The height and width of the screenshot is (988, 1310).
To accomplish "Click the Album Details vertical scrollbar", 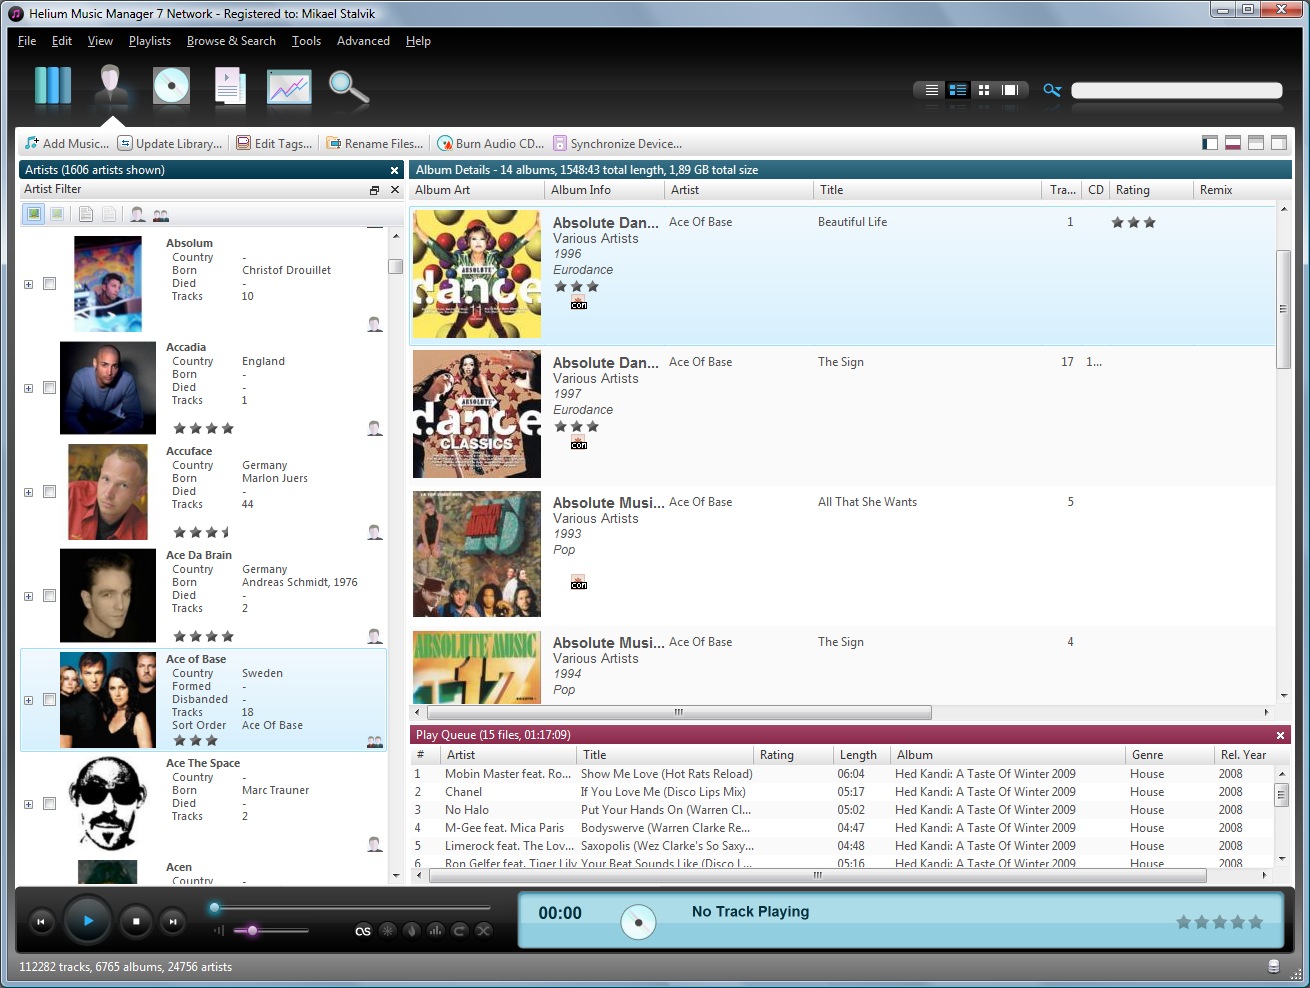I will coord(1284,453).
